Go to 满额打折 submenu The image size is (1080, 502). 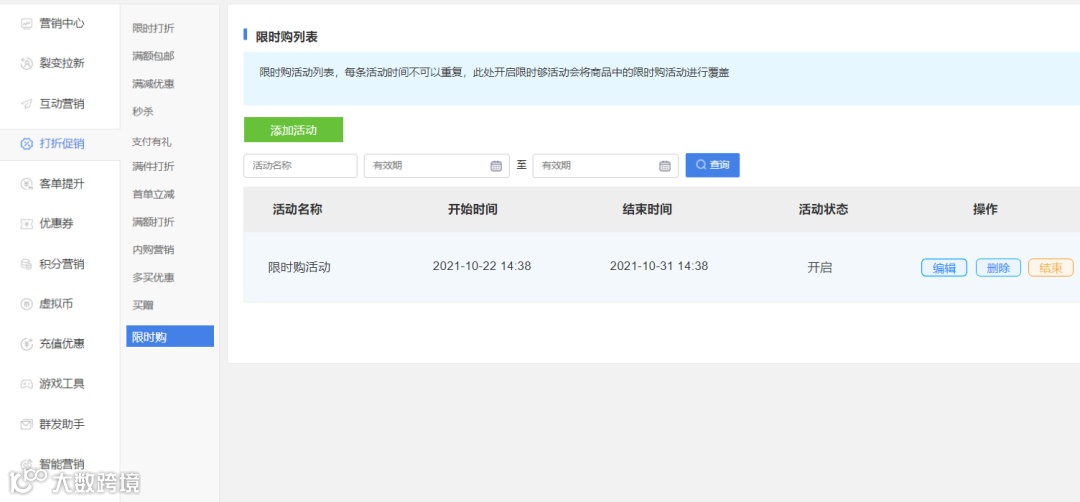pos(153,222)
